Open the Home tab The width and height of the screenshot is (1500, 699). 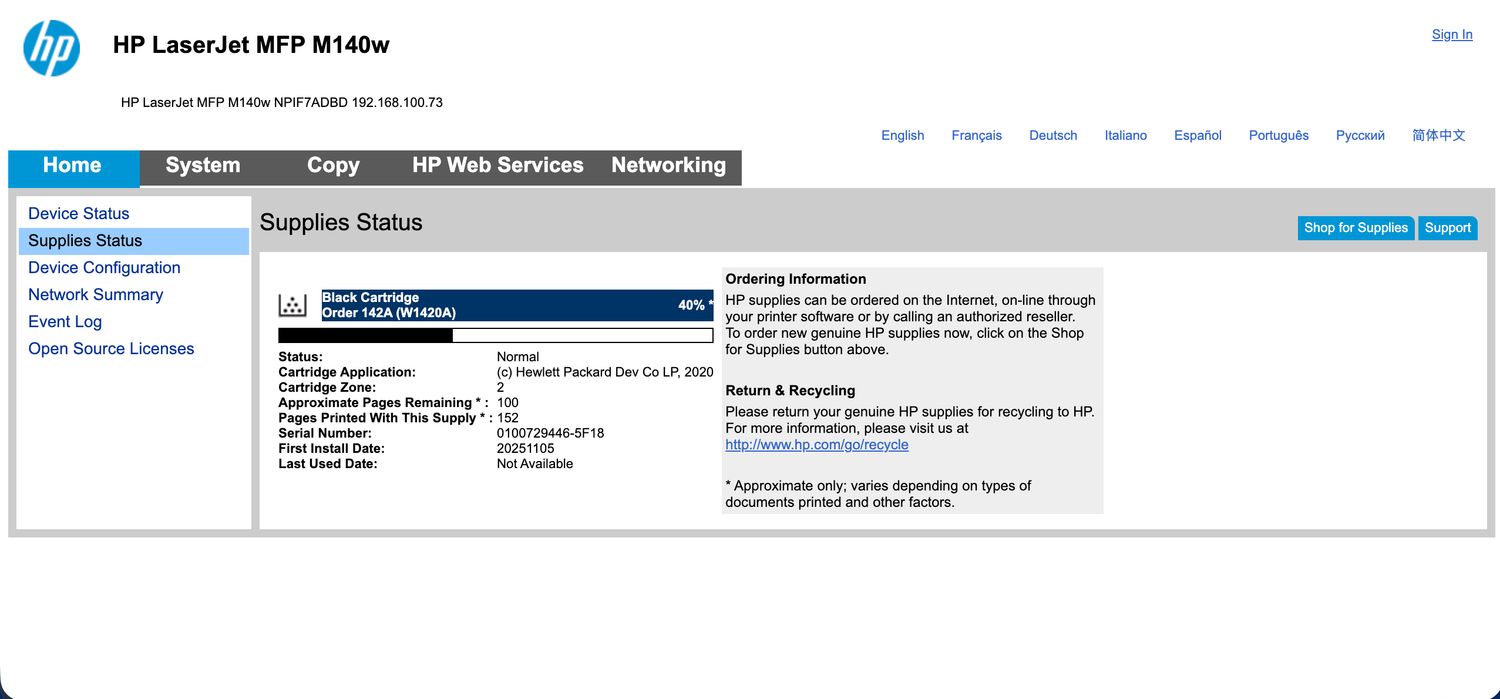[73, 167]
